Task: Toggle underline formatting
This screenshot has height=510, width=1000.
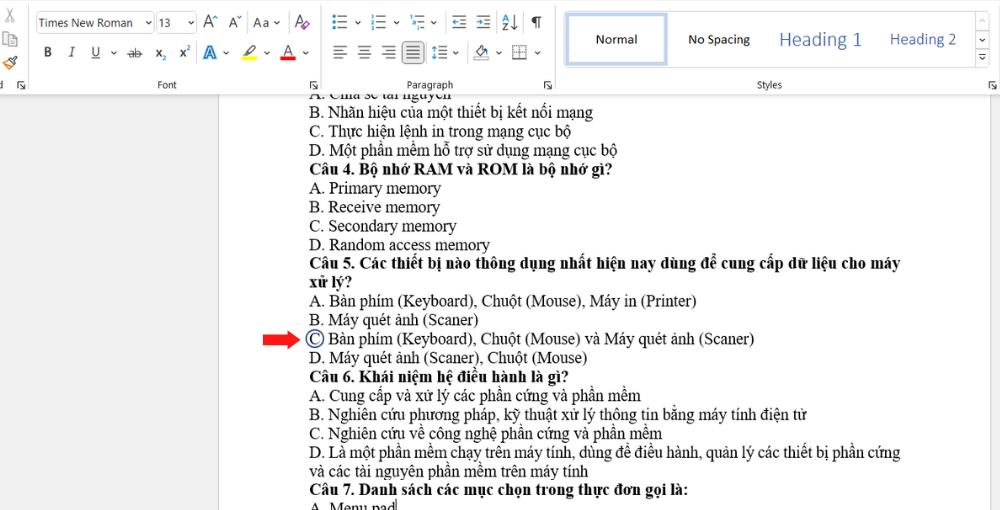Action: click(x=96, y=52)
